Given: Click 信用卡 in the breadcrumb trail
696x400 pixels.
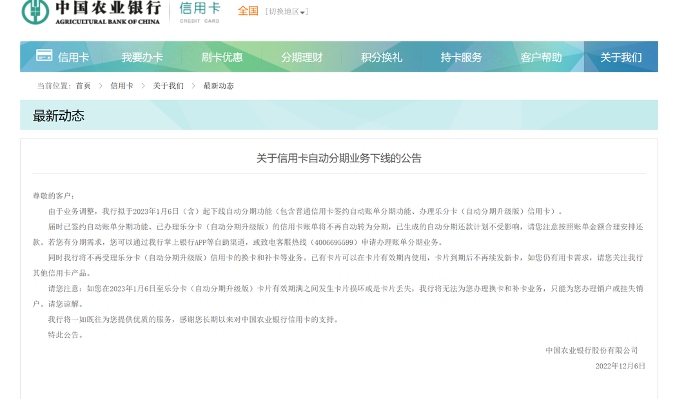Looking at the screenshot, I should pos(121,86).
